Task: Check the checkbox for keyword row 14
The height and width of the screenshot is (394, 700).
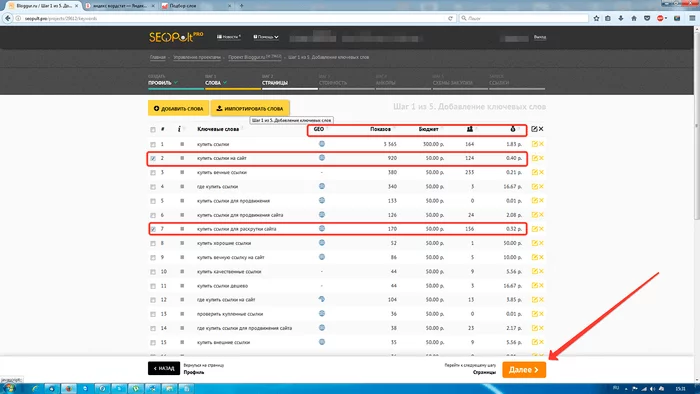Action: [x=153, y=328]
